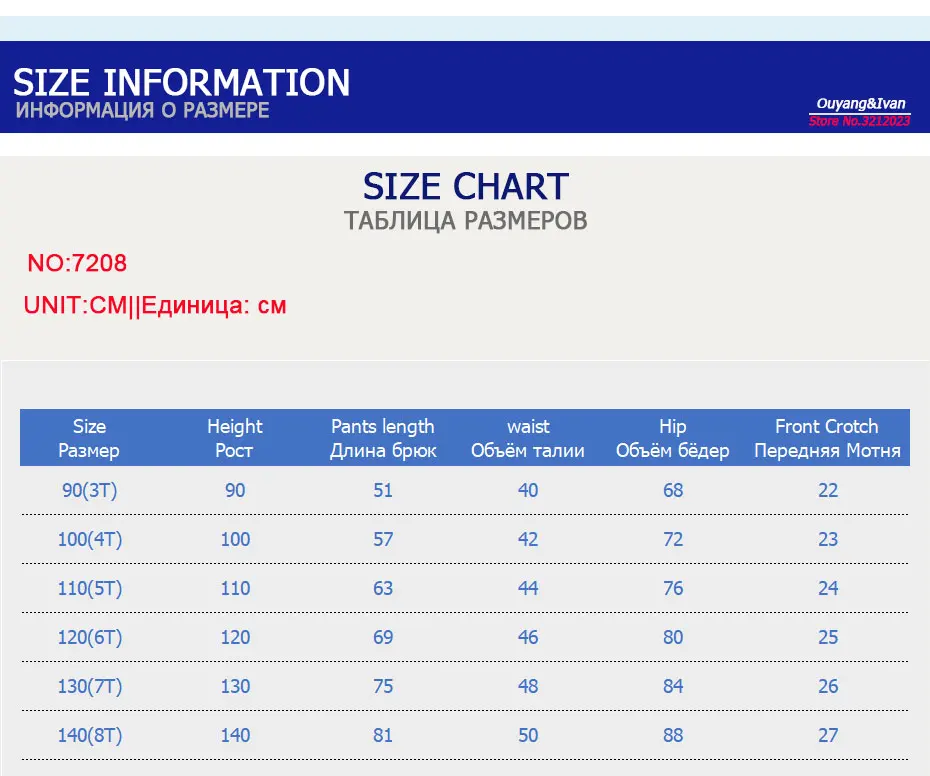Click height value 120 in 6T row
Image resolution: width=930 pixels, height=776 pixels.
point(235,637)
